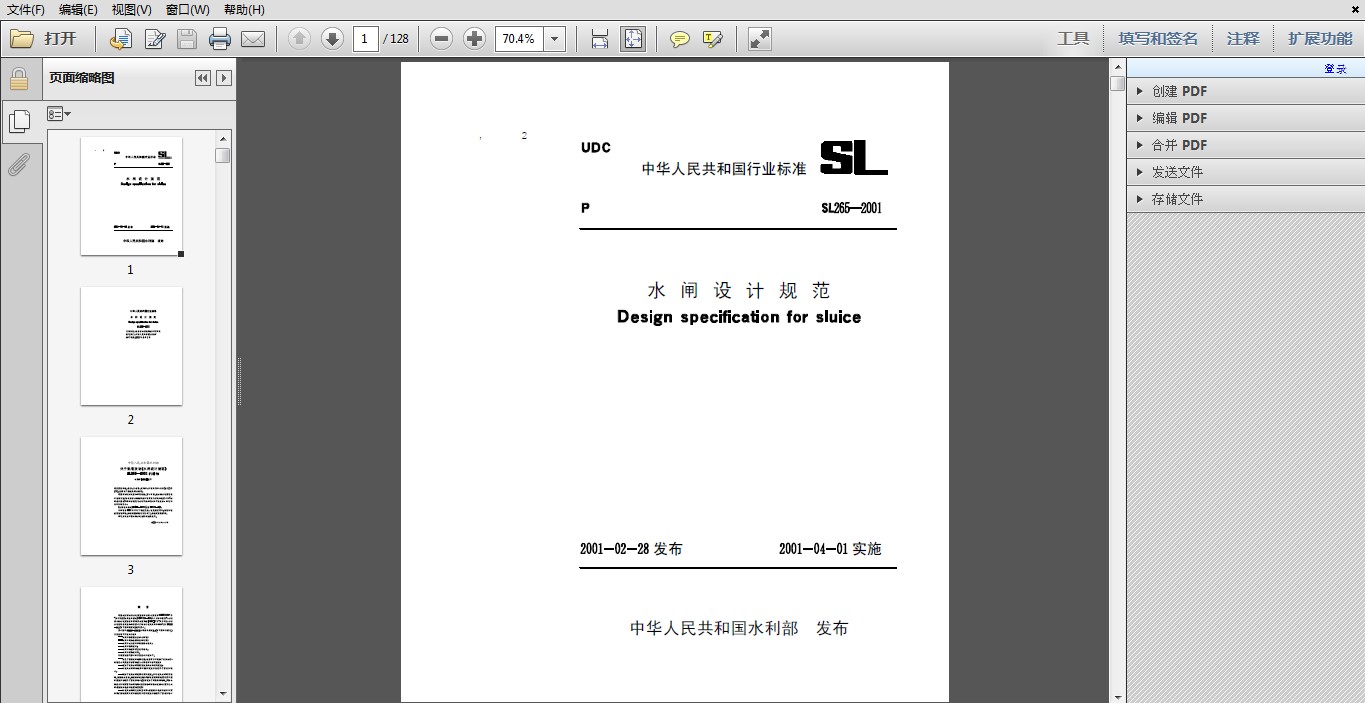The image size is (1365, 703).
Task: Click the thumbnails panel scrollbar thumb
Action: [223, 155]
